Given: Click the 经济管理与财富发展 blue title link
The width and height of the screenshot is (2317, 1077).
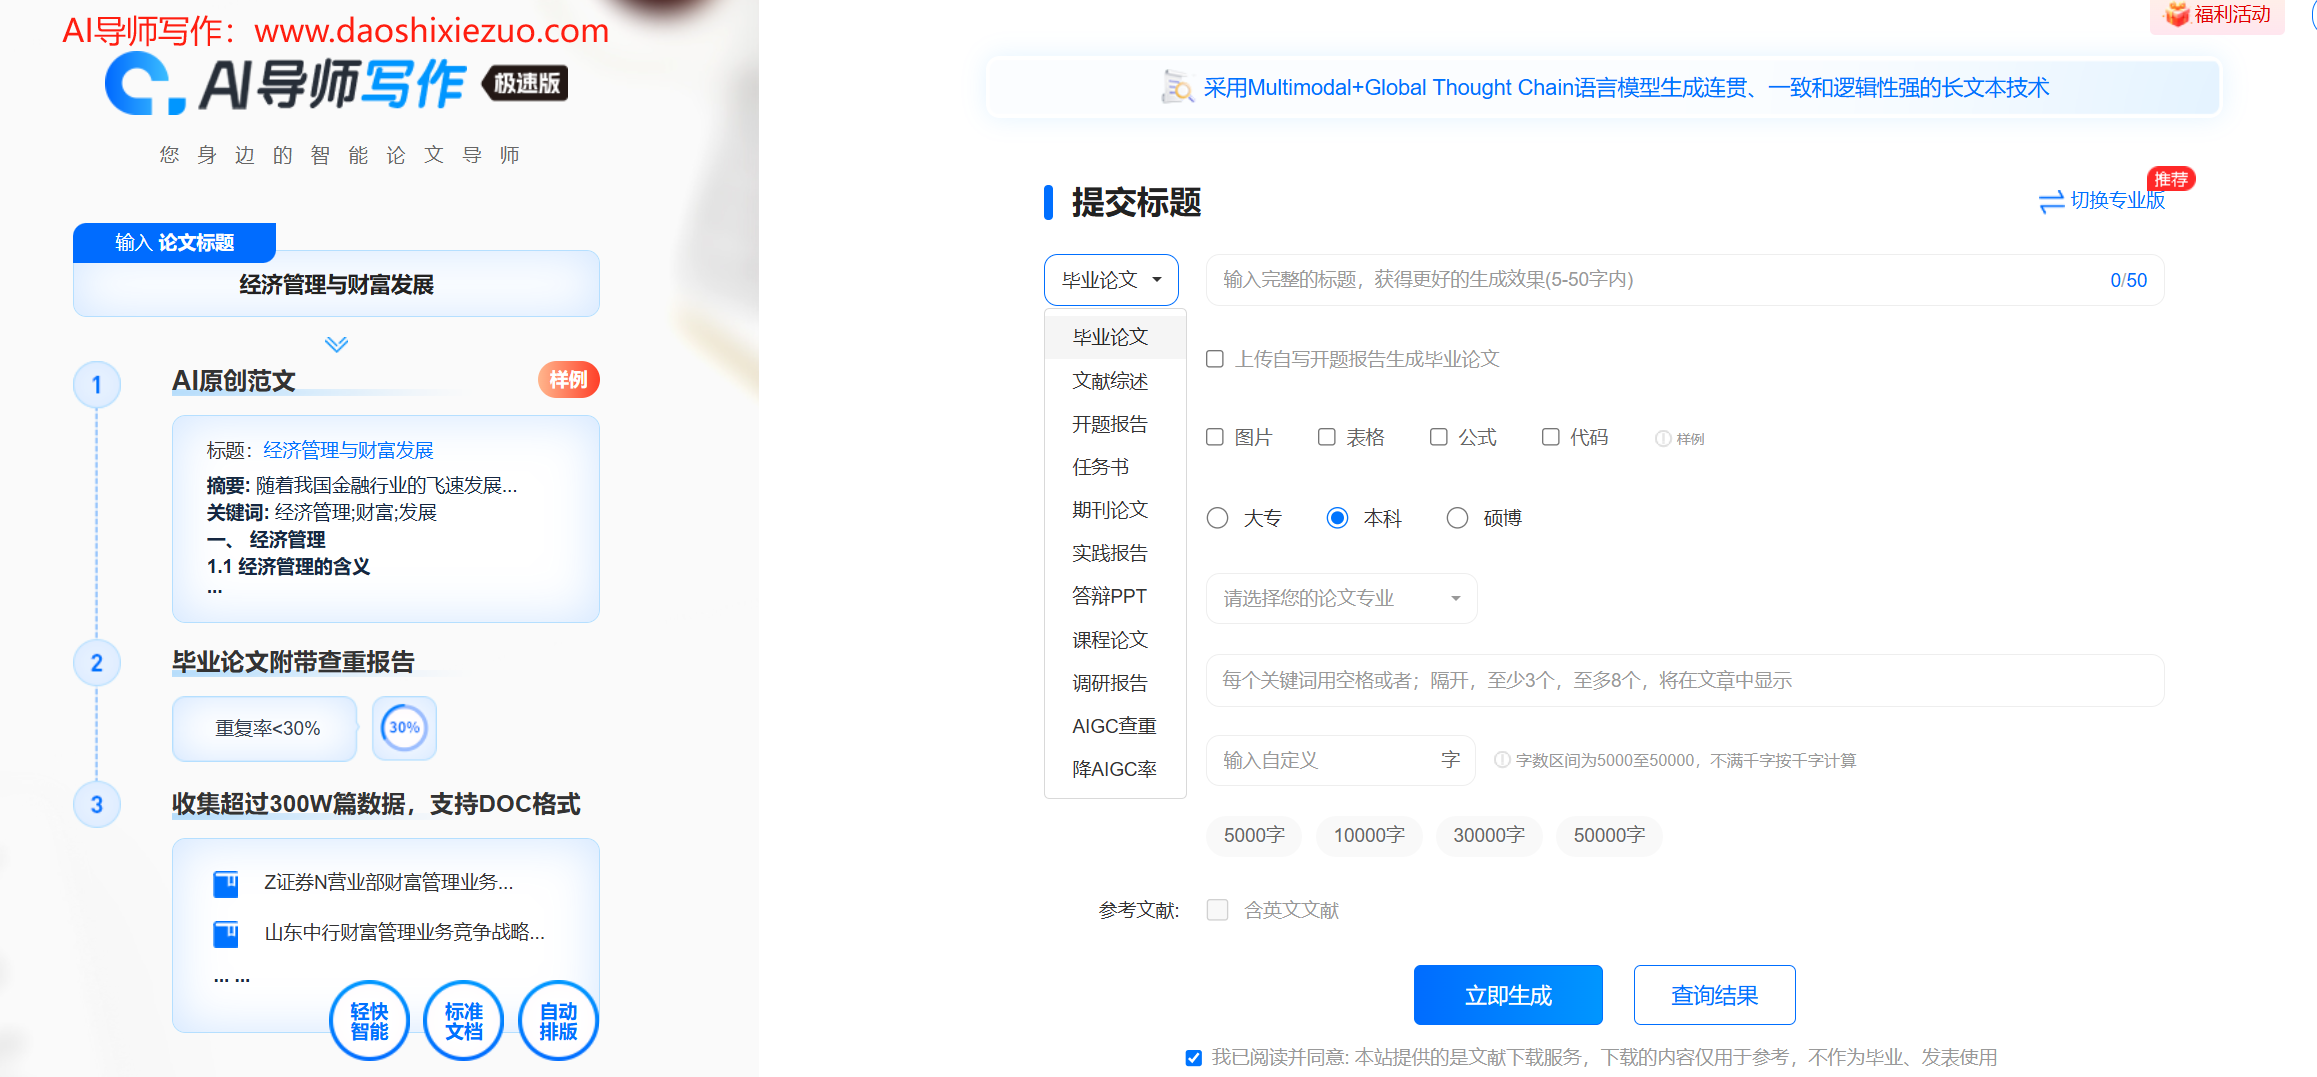Looking at the screenshot, I should (348, 450).
